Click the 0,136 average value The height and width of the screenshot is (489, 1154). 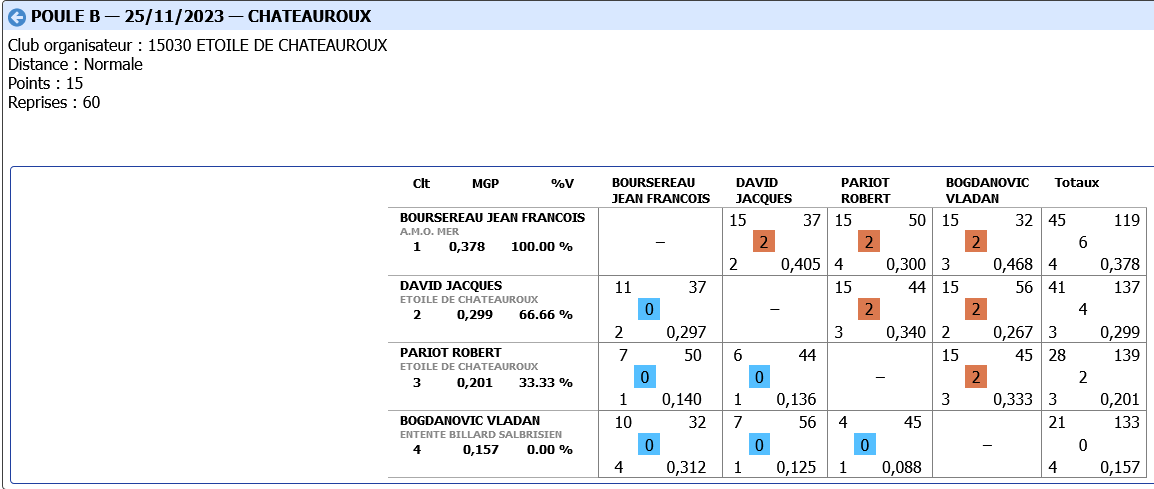(798, 400)
